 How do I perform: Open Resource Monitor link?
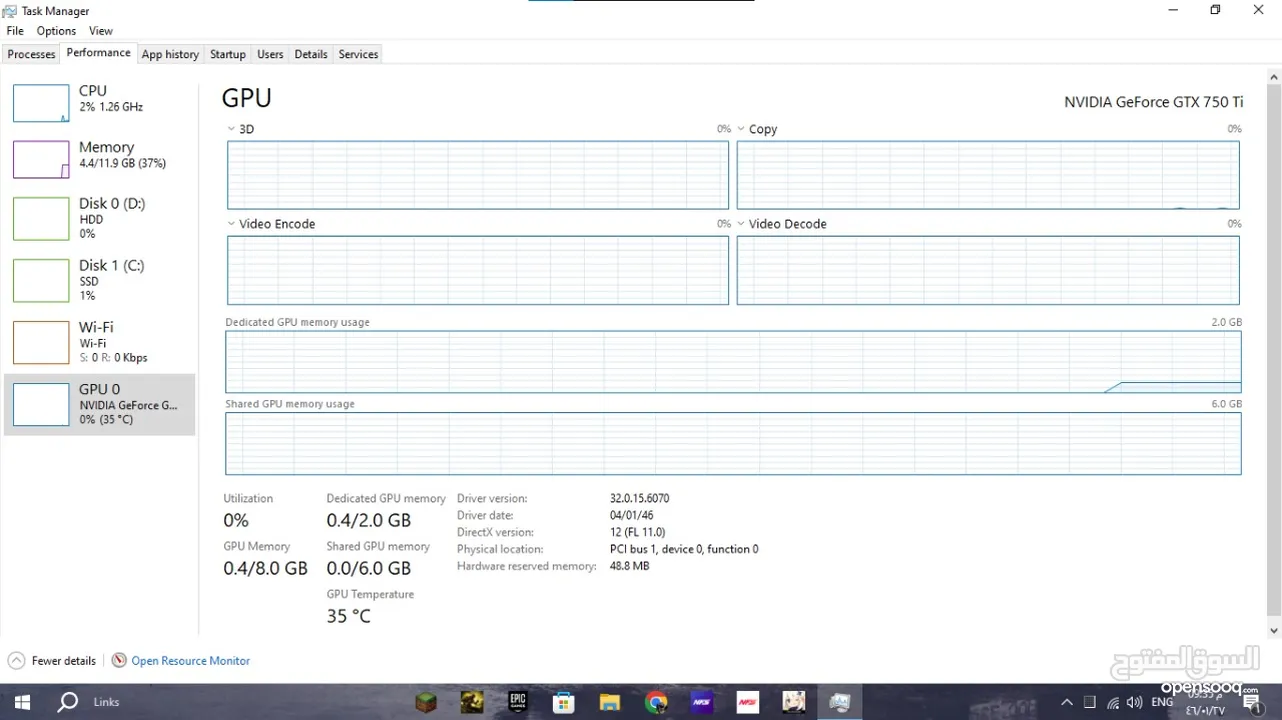(191, 661)
